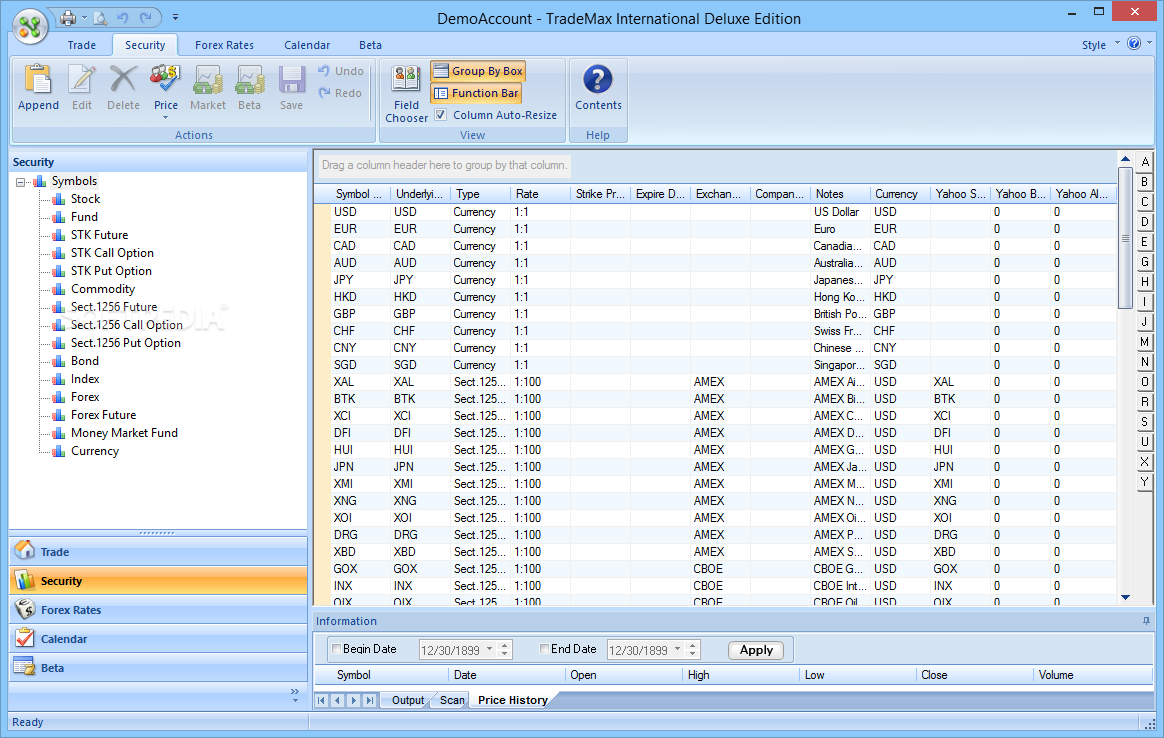
Task: Enable the End Date checkbox
Action: point(545,649)
